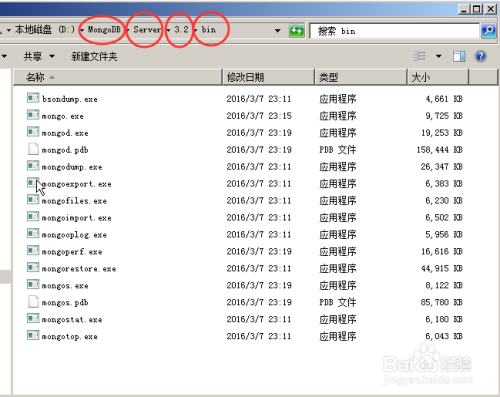Sort by 大小 column header

(438, 77)
